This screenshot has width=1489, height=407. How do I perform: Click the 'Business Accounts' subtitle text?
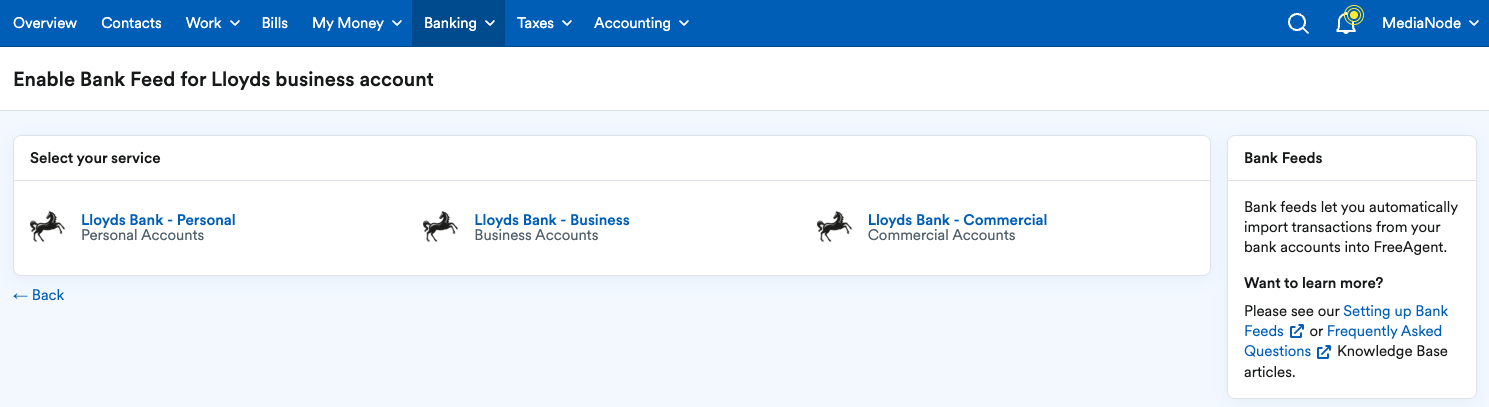tap(536, 236)
